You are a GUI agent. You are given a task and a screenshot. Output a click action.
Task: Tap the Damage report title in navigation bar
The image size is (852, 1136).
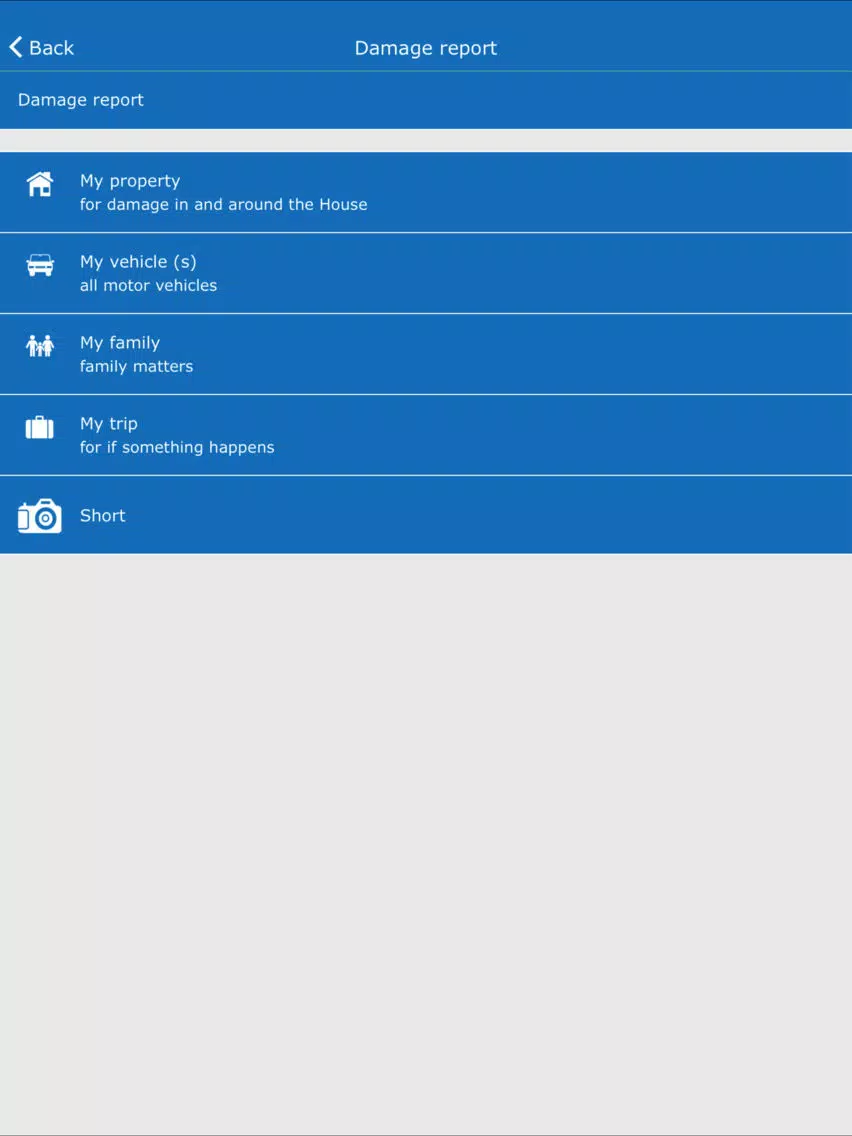[x=426, y=48]
